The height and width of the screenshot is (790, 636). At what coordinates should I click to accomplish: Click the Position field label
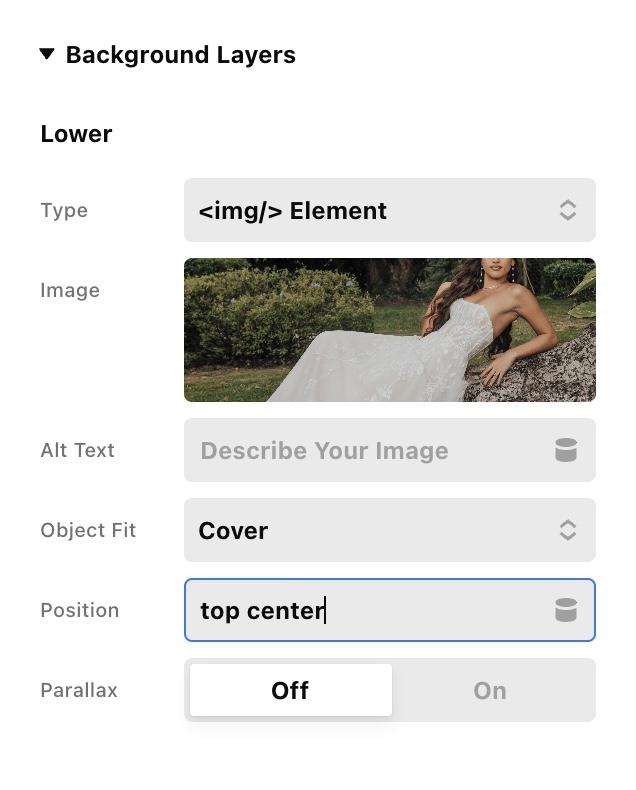click(79, 610)
